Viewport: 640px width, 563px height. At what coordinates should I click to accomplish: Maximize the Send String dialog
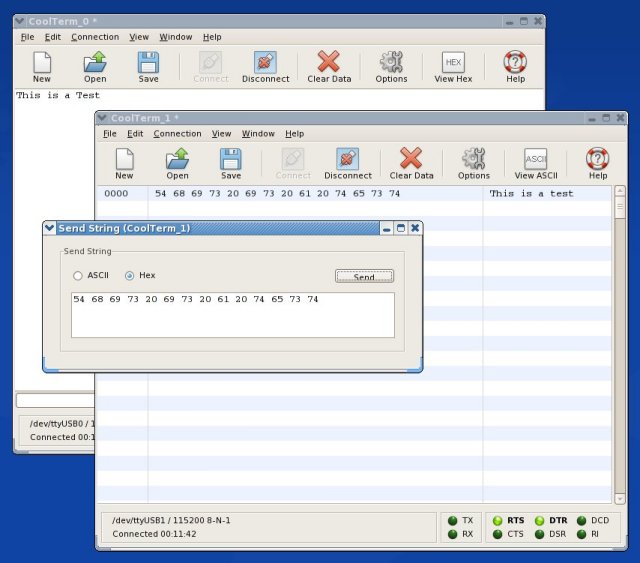401,228
